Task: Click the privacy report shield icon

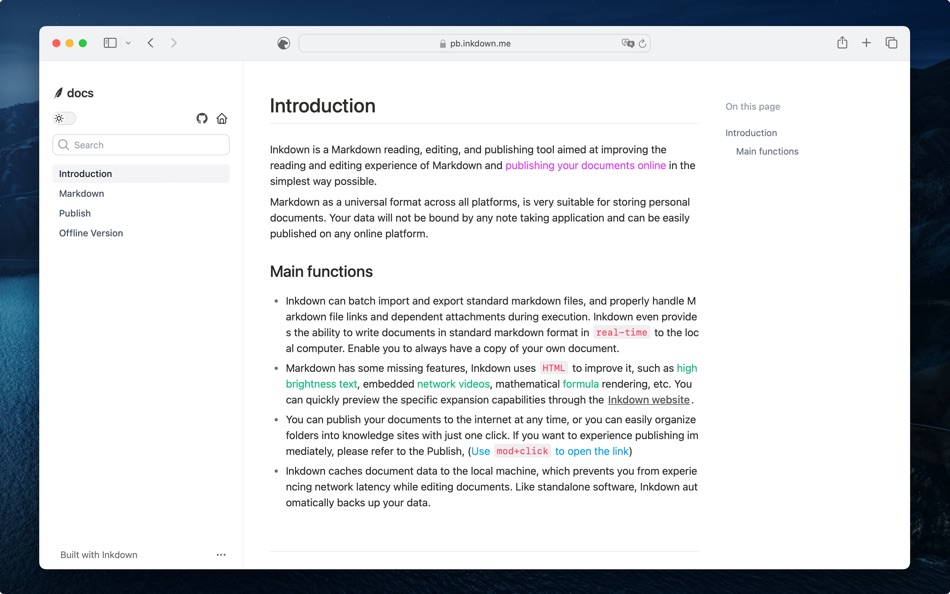Action: click(284, 43)
